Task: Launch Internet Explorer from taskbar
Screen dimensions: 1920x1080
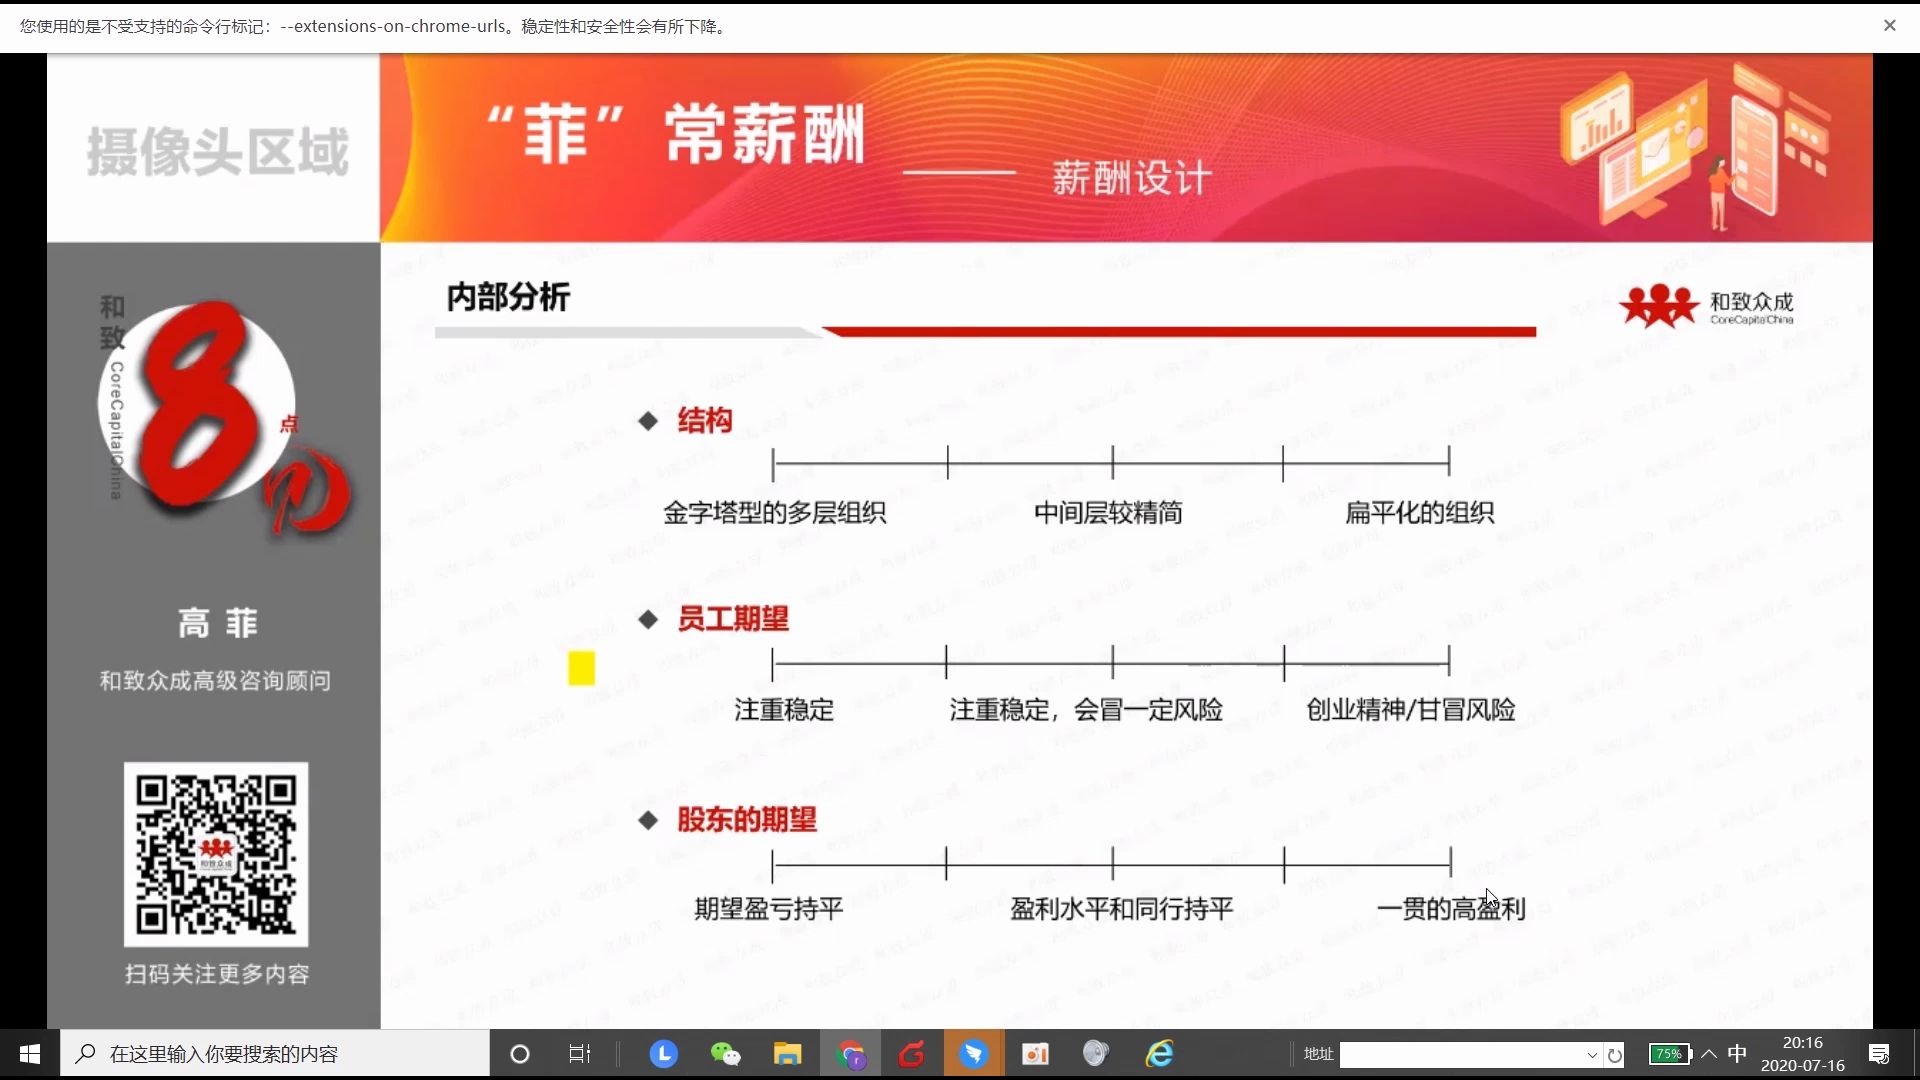Action: coord(1160,1054)
